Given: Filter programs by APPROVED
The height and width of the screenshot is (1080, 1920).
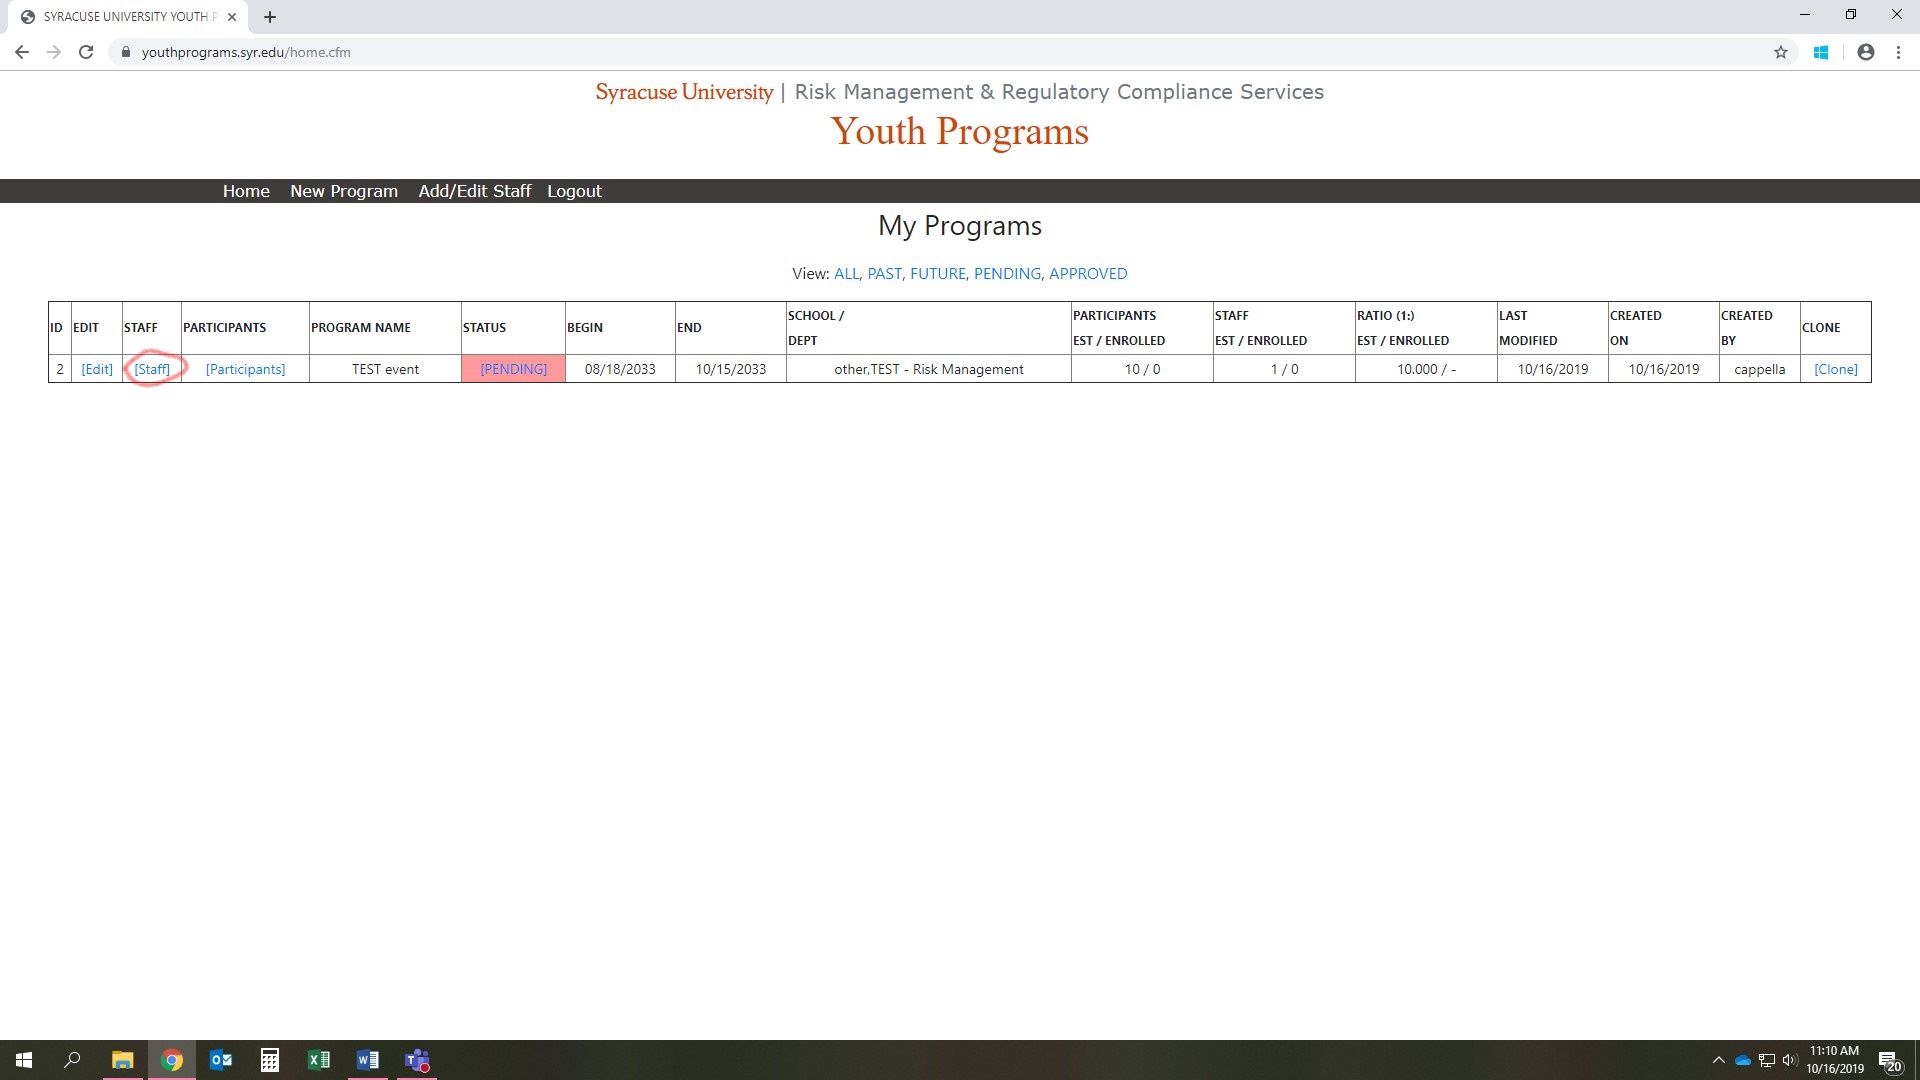Looking at the screenshot, I should (1088, 274).
